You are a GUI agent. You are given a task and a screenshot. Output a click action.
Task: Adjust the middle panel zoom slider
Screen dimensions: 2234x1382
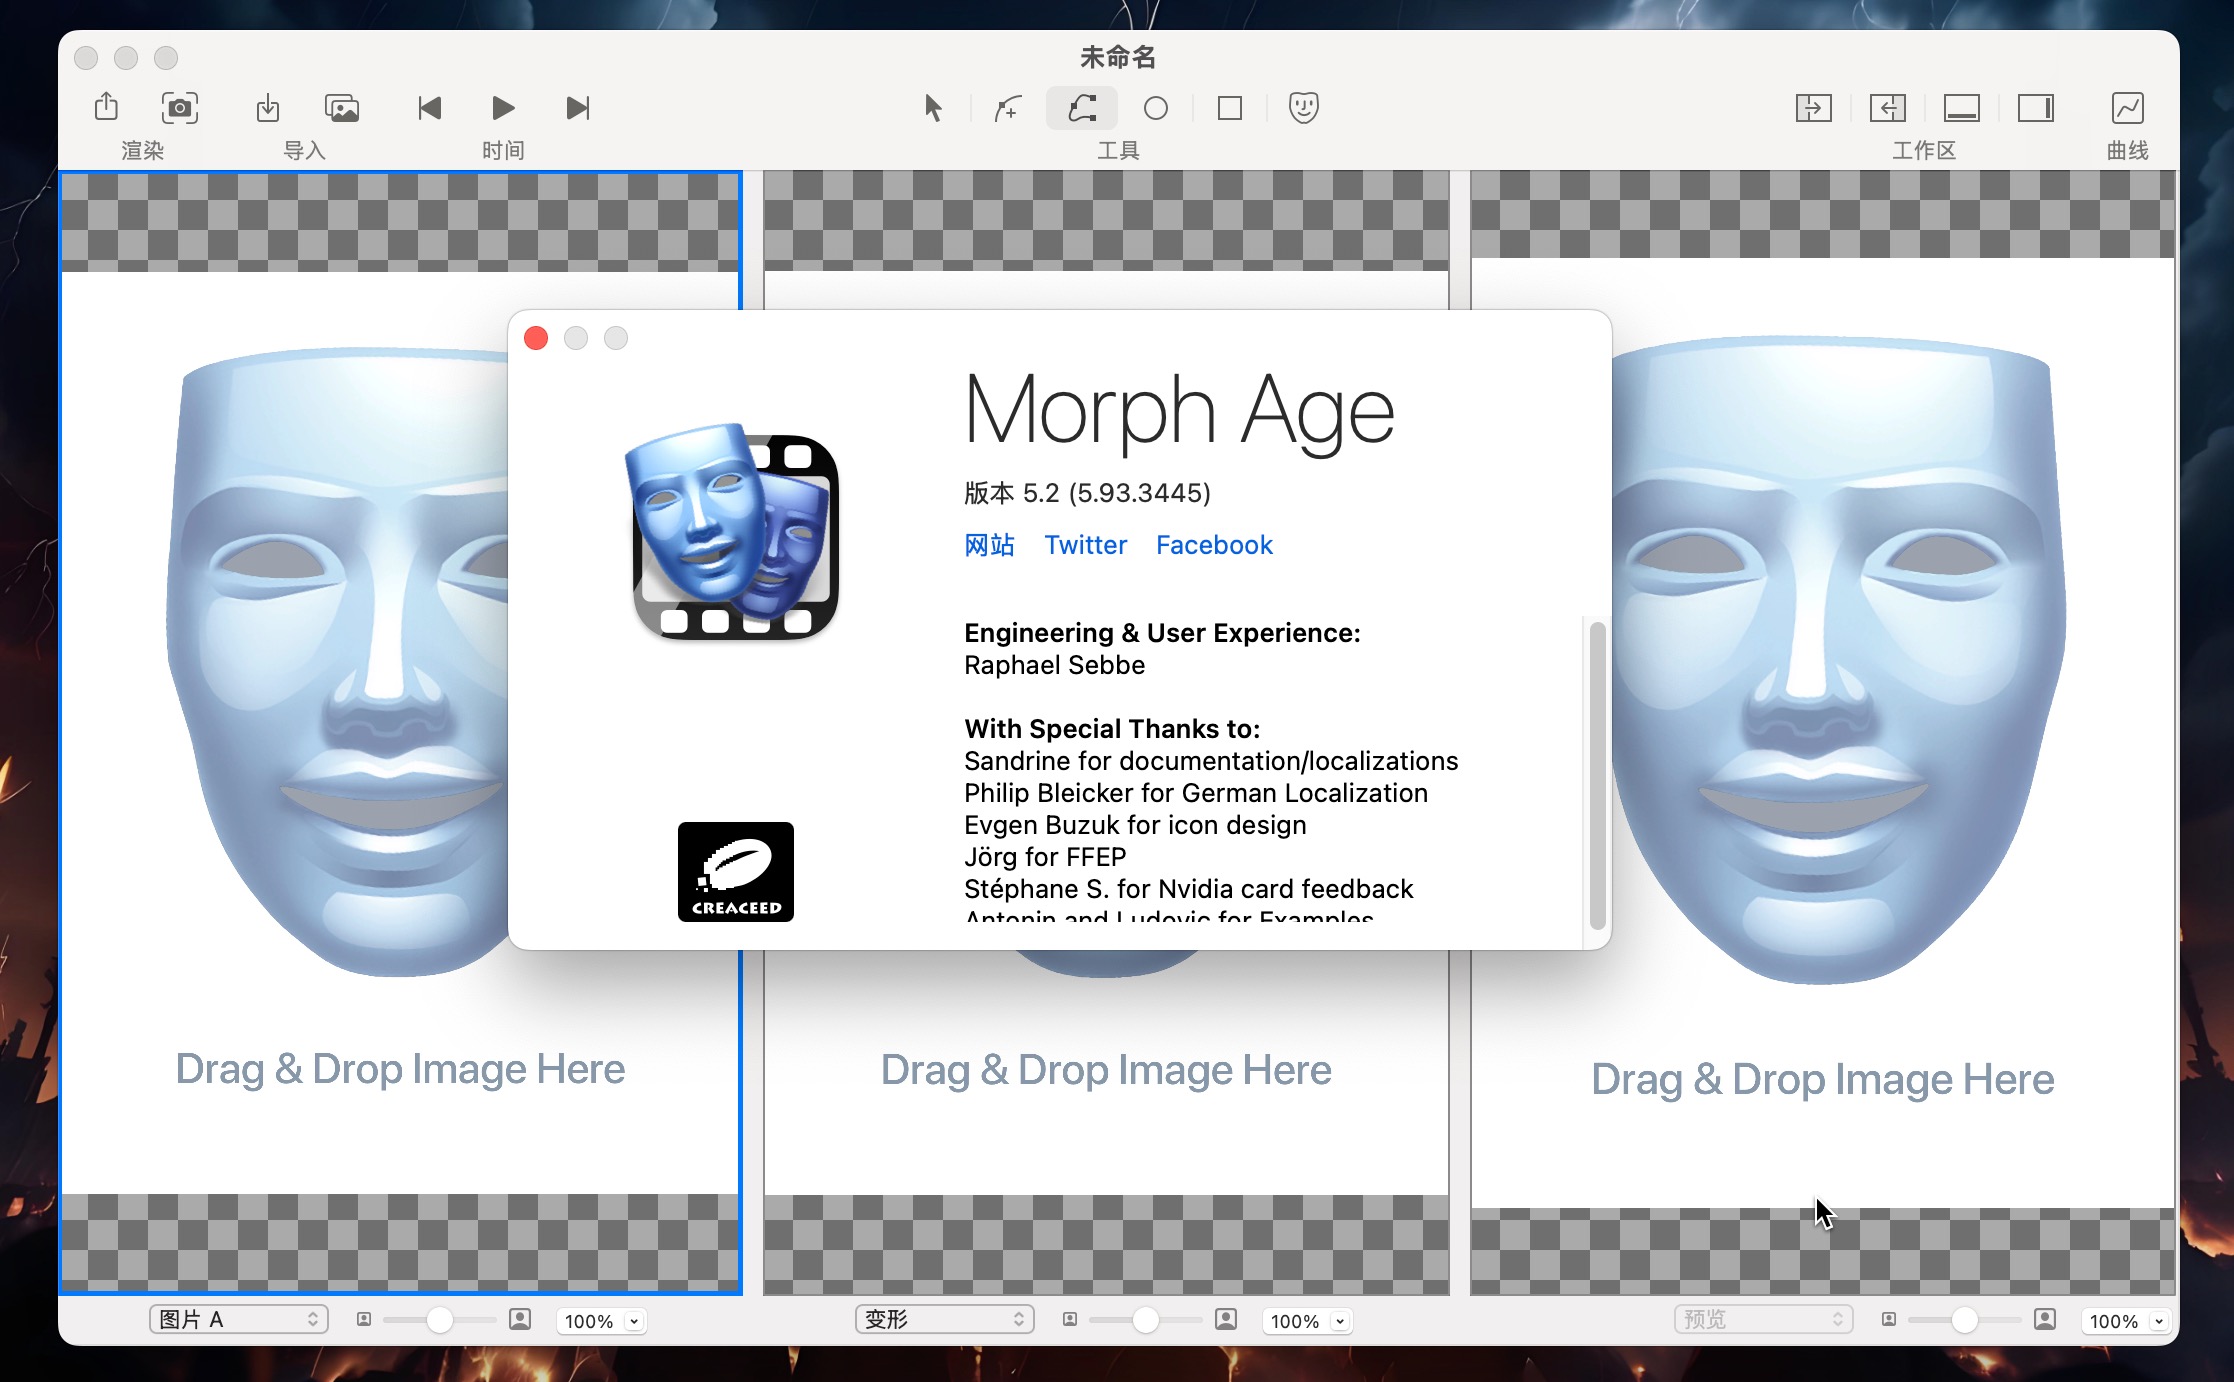[1146, 1320]
